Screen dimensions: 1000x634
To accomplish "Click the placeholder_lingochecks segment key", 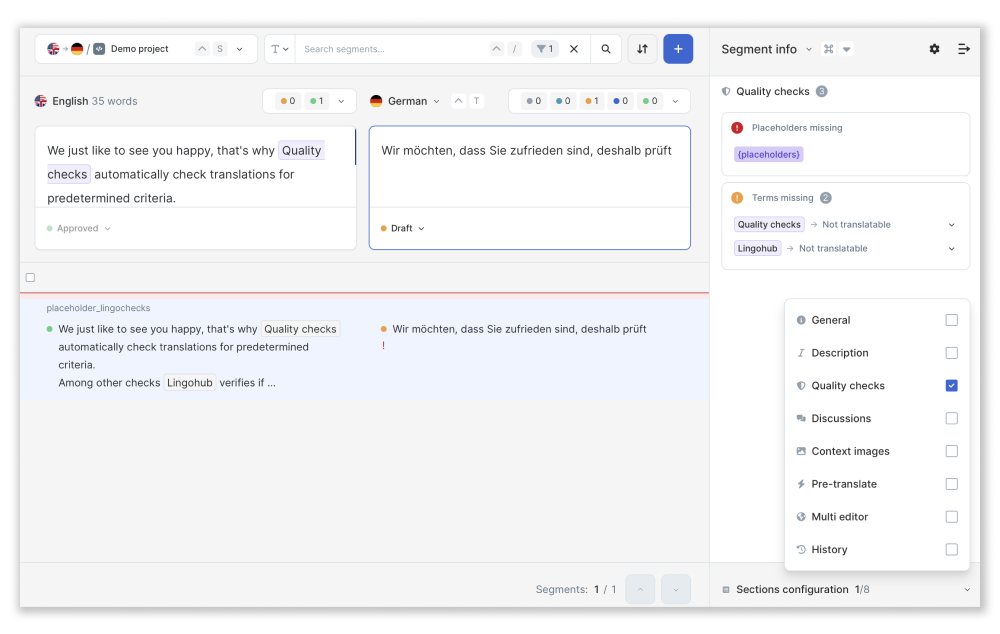I will tap(98, 308).
